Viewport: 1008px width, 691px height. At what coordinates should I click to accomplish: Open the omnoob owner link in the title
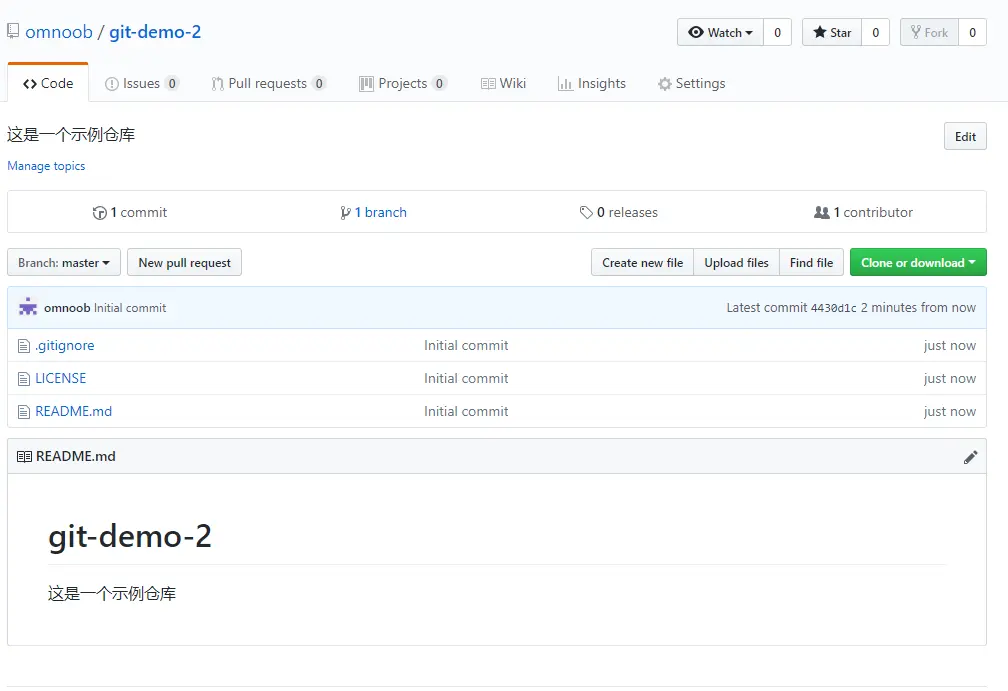59,31
